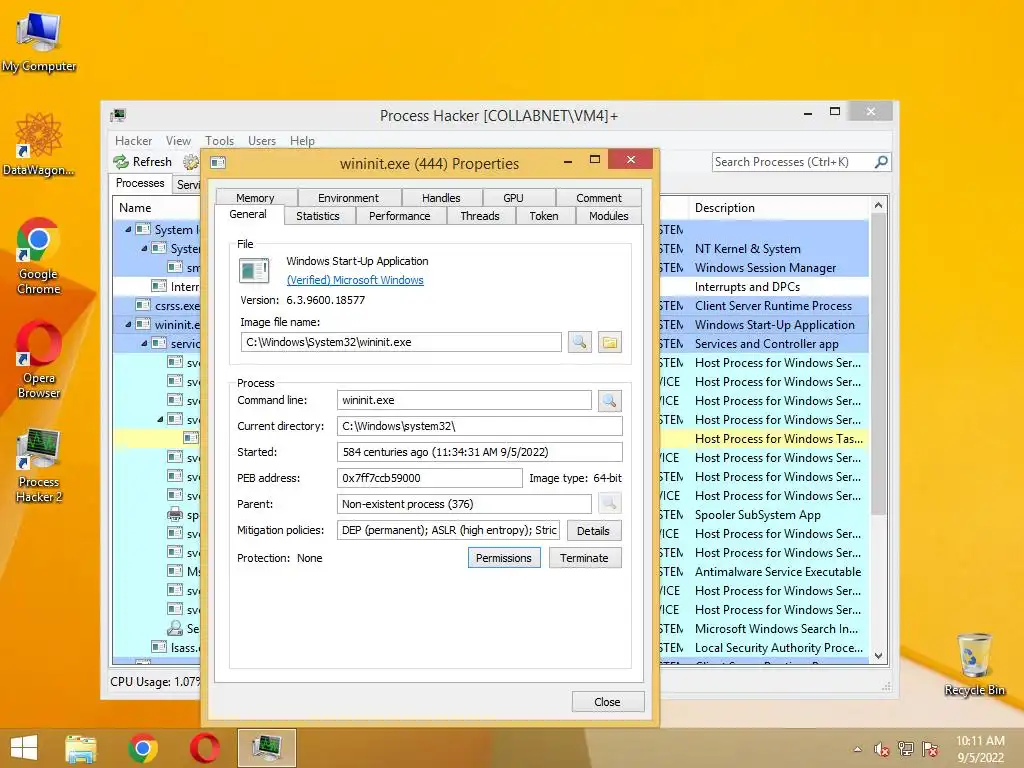The height and width of the screenshot is (768, 1024).
Task: Switch to the Handles tab
Action: 441,197
